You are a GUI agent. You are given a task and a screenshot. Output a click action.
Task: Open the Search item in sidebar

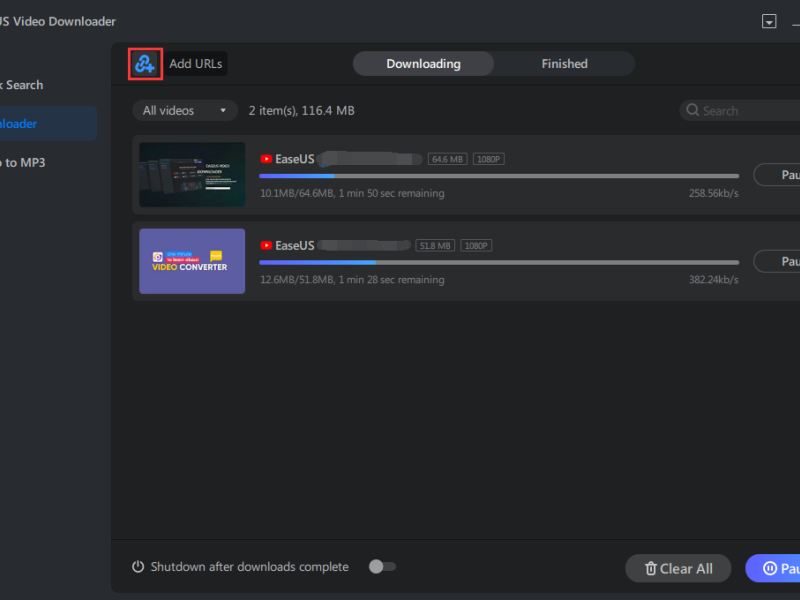[x=21, y=85]
